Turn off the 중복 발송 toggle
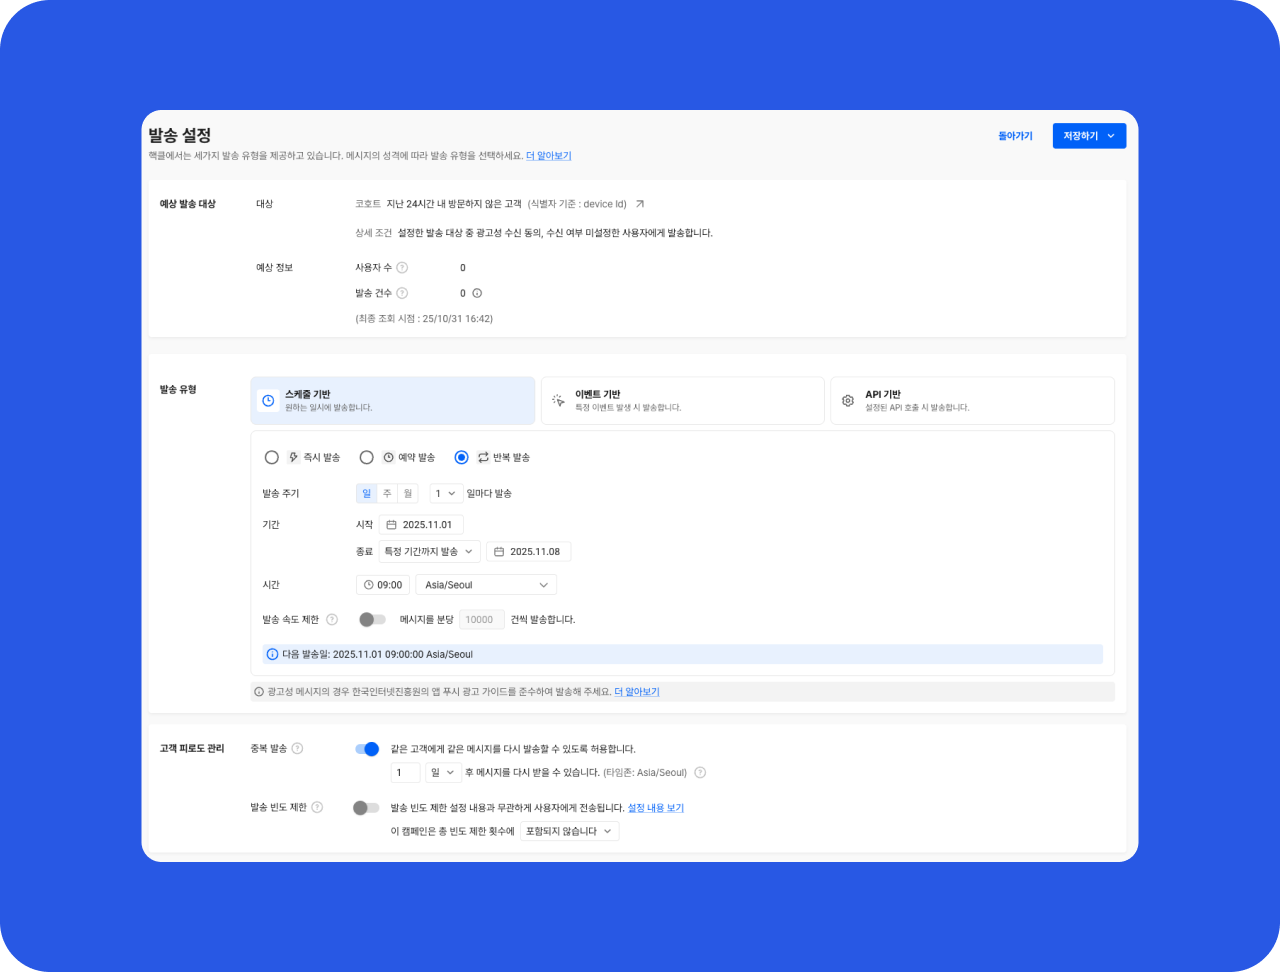Image resolution: width=1280 pixels, height=972 pixels. (367, 749)
